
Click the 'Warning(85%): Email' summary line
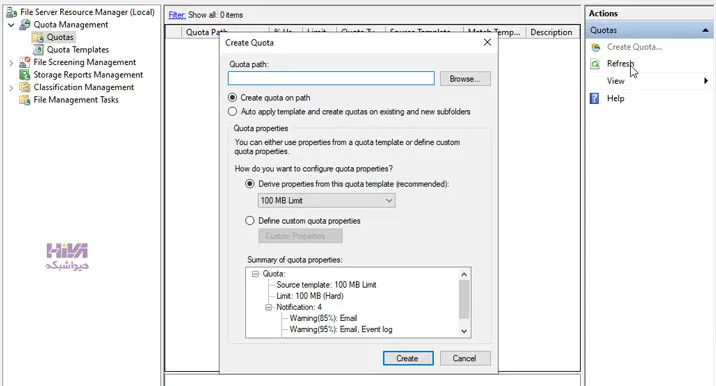coord(323,318)
